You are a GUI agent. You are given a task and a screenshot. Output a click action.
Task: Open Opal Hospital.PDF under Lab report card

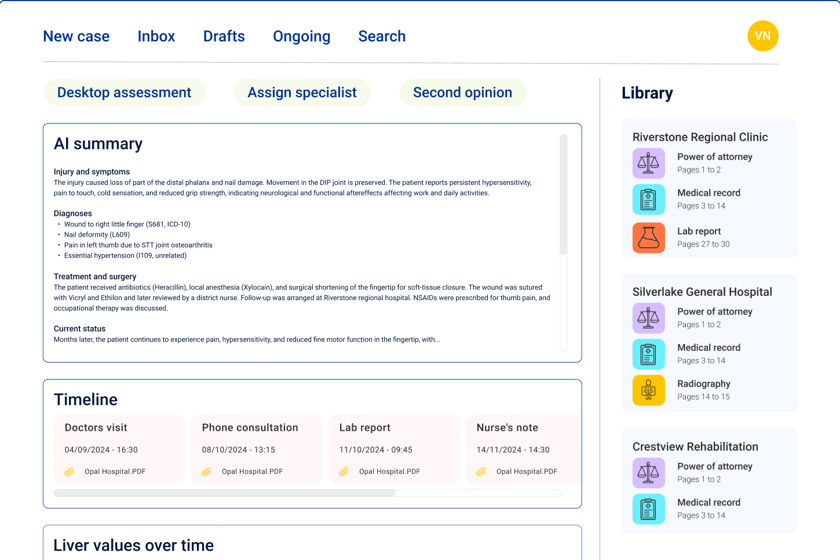pyautogui.click(x=389, y=472)
